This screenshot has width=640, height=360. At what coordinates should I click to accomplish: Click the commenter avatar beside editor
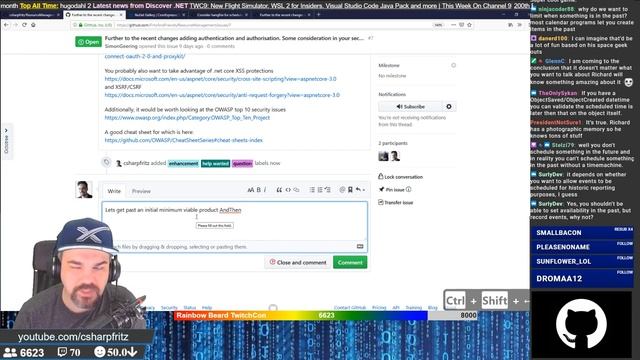pos(84,189)
